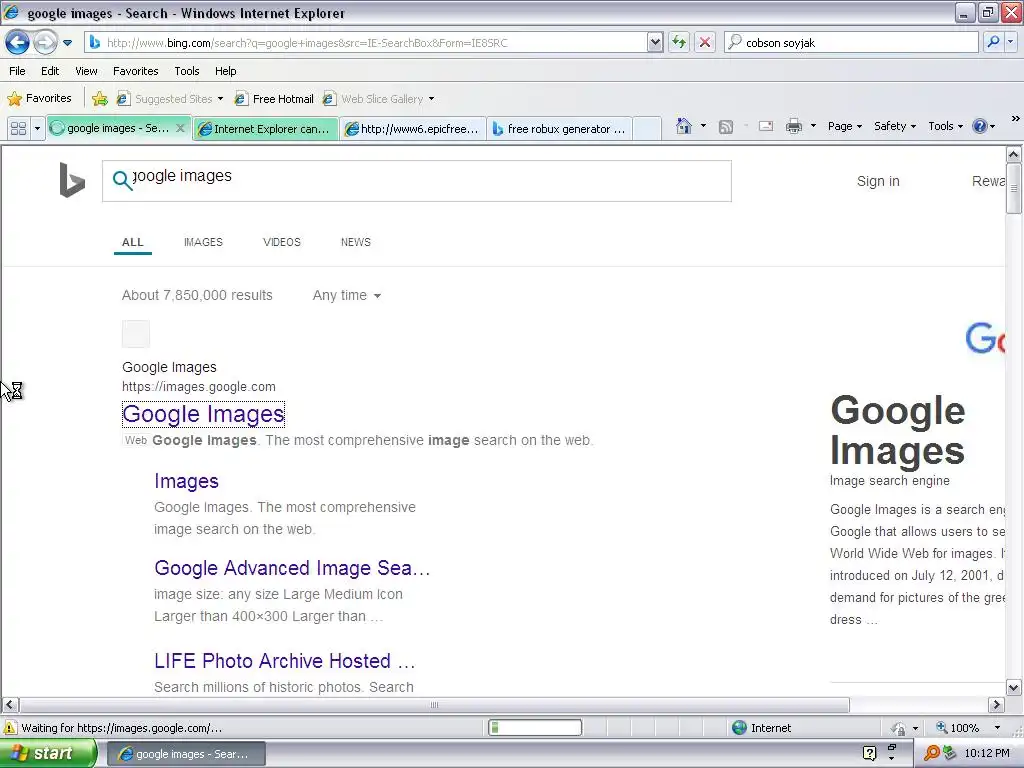Open the Any time filter dropdown
The height and width of the screenshot is (768, 1024).
pyautogui.click(x=346, y=295)
